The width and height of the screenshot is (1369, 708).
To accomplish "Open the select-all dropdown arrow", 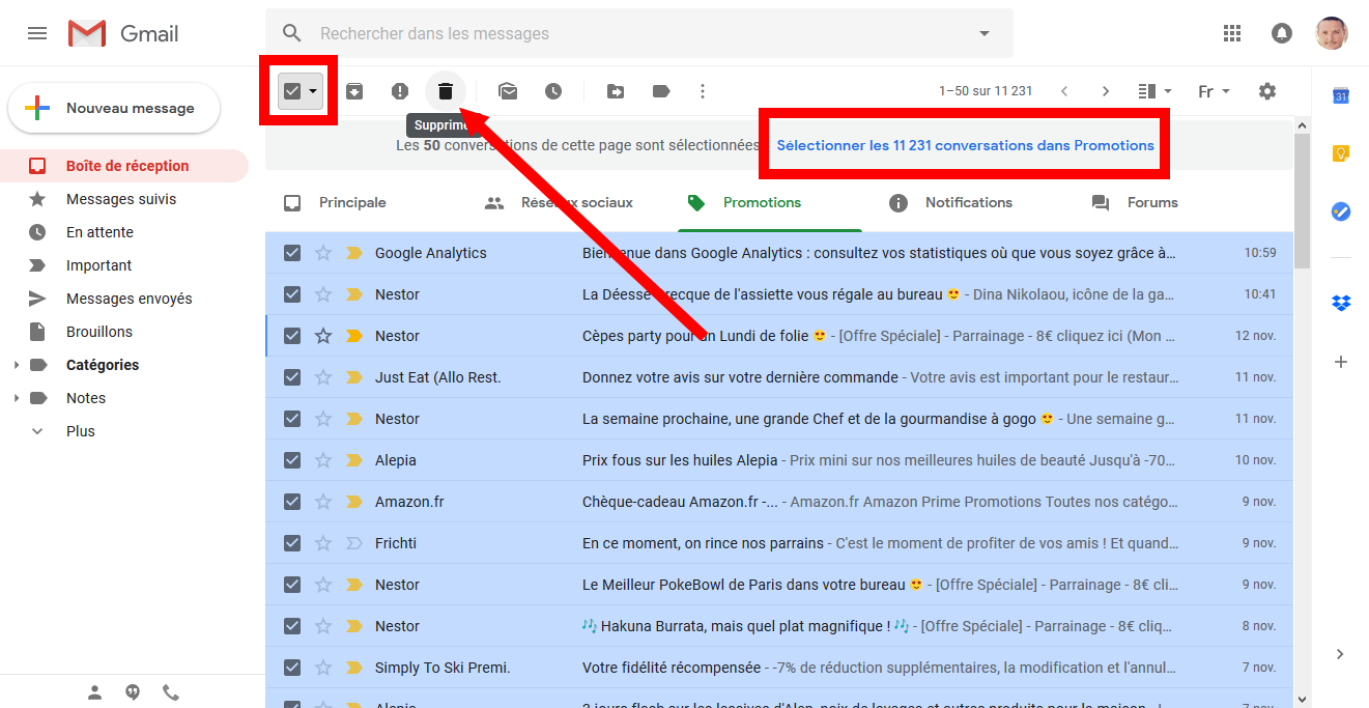I will point(313,91).
